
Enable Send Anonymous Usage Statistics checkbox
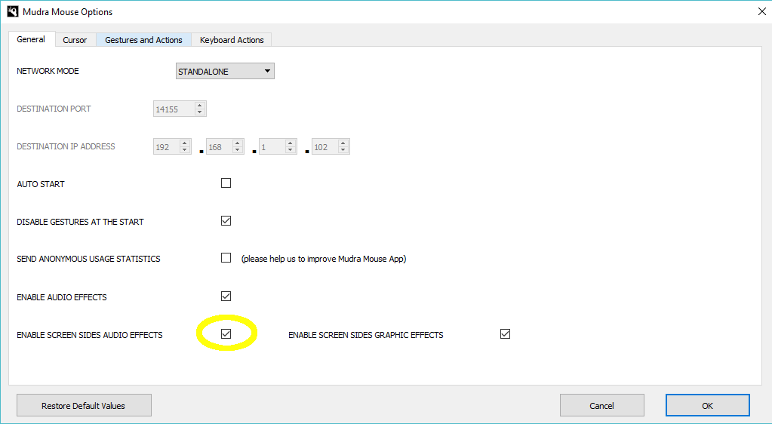coord(226,258)
